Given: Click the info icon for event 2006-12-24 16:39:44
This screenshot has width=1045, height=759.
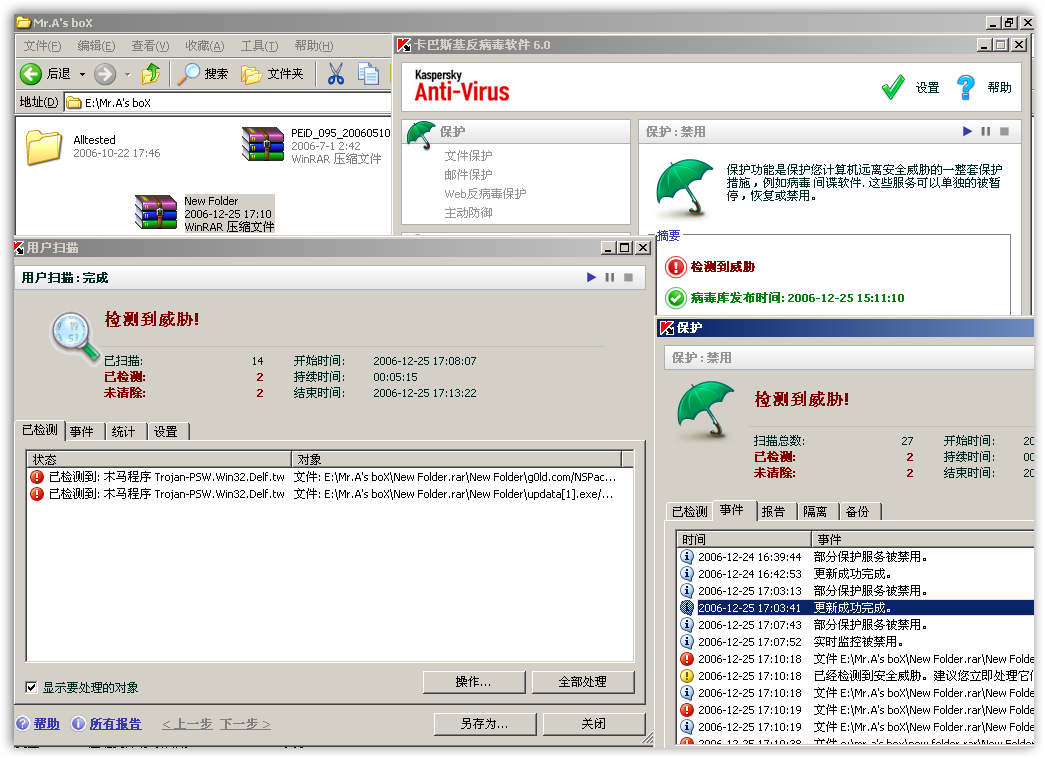Looking at the screenshot, I should point(686,556).
